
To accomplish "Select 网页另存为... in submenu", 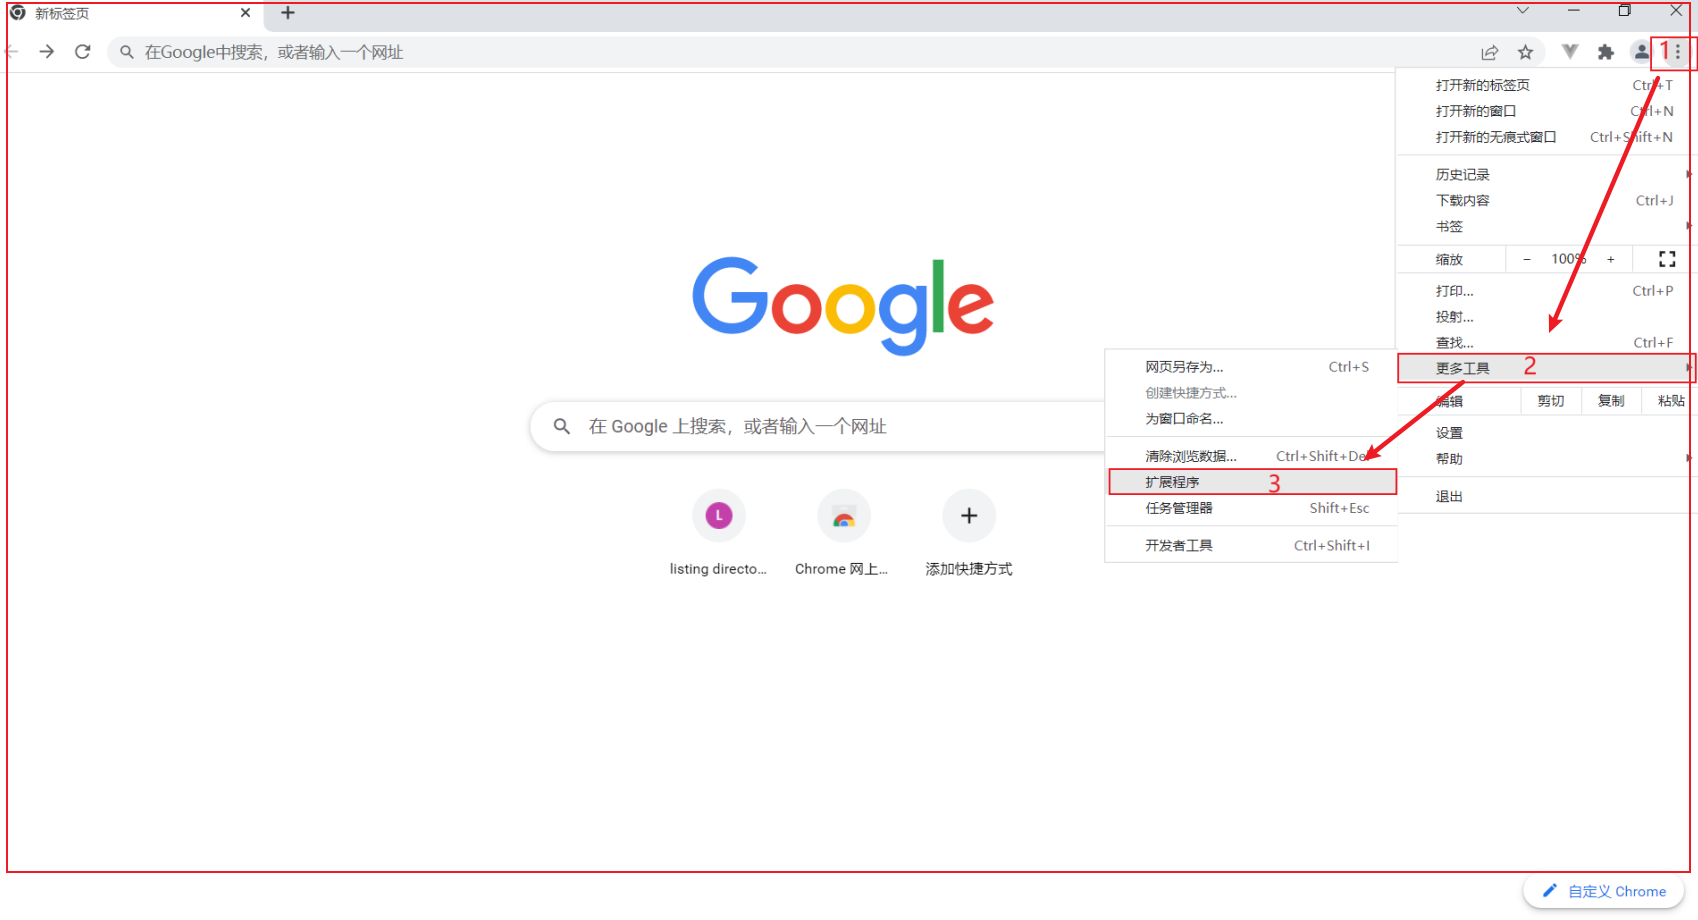I will point(1251,367).
